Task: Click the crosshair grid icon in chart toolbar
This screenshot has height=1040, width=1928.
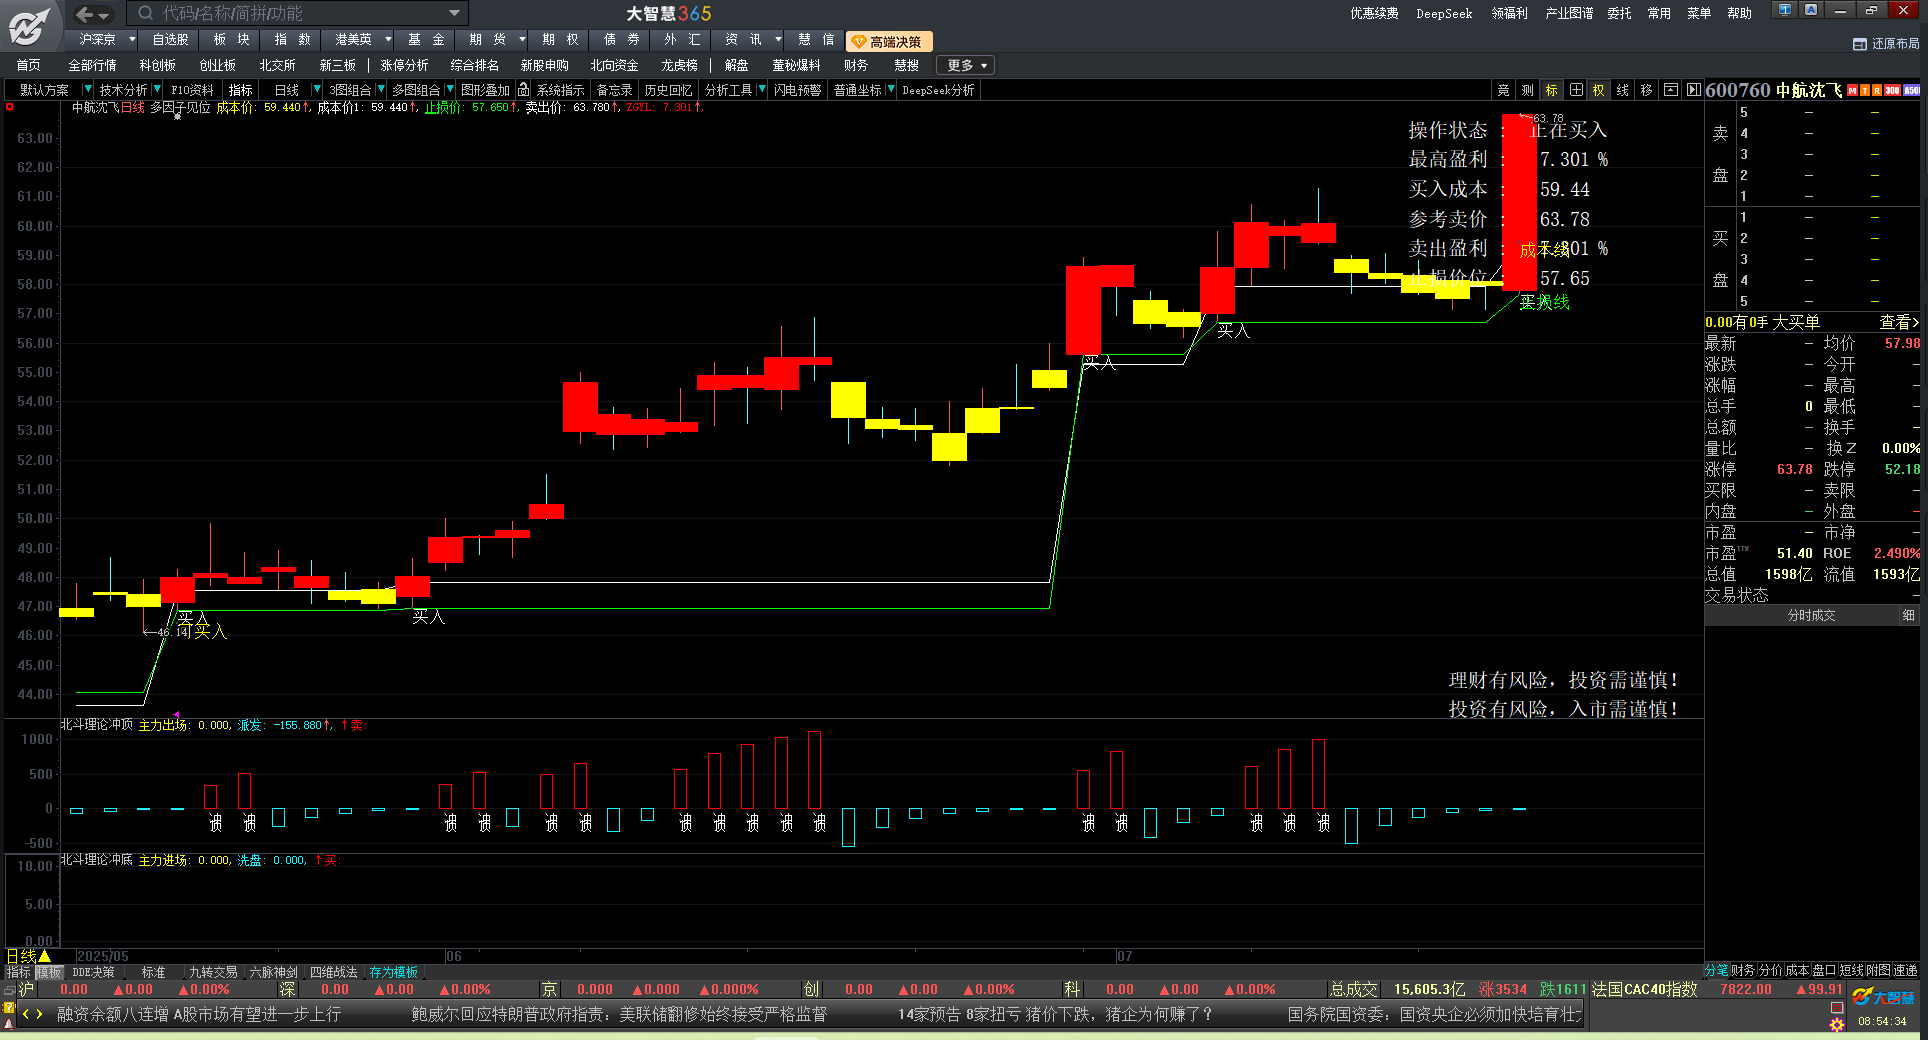Action: (x=1576, y=90)
